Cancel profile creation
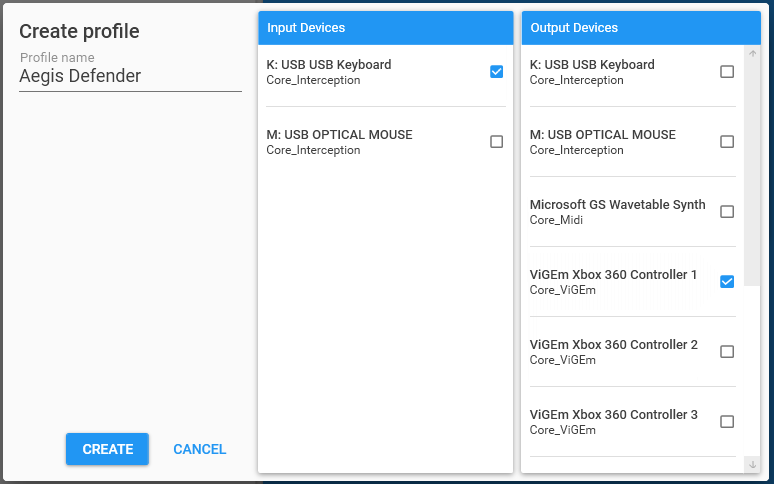This screenshot has width=774, height=484. coord(200,449)
